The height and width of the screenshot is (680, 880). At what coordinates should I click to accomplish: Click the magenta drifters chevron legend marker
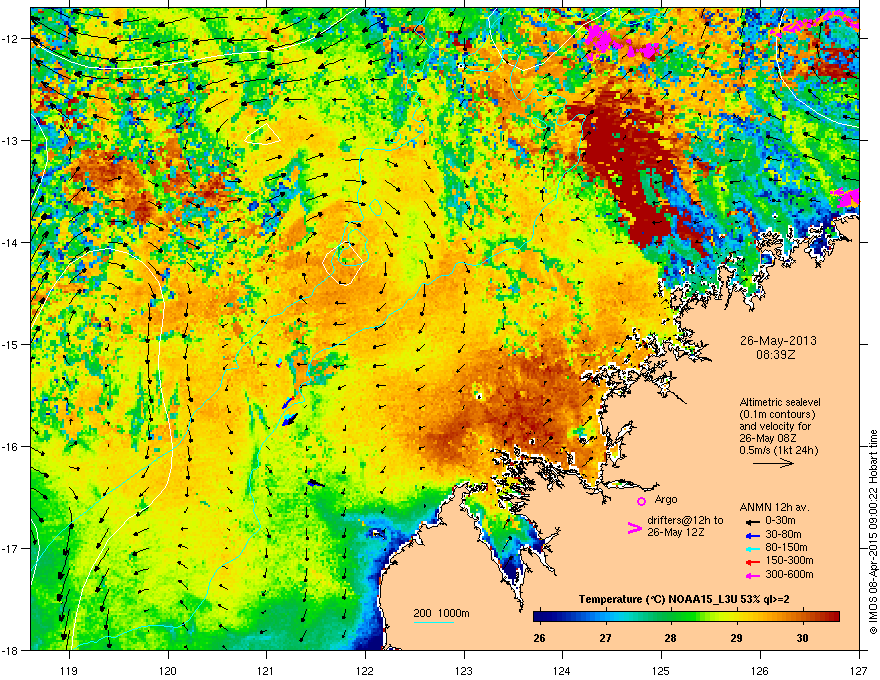634,527
